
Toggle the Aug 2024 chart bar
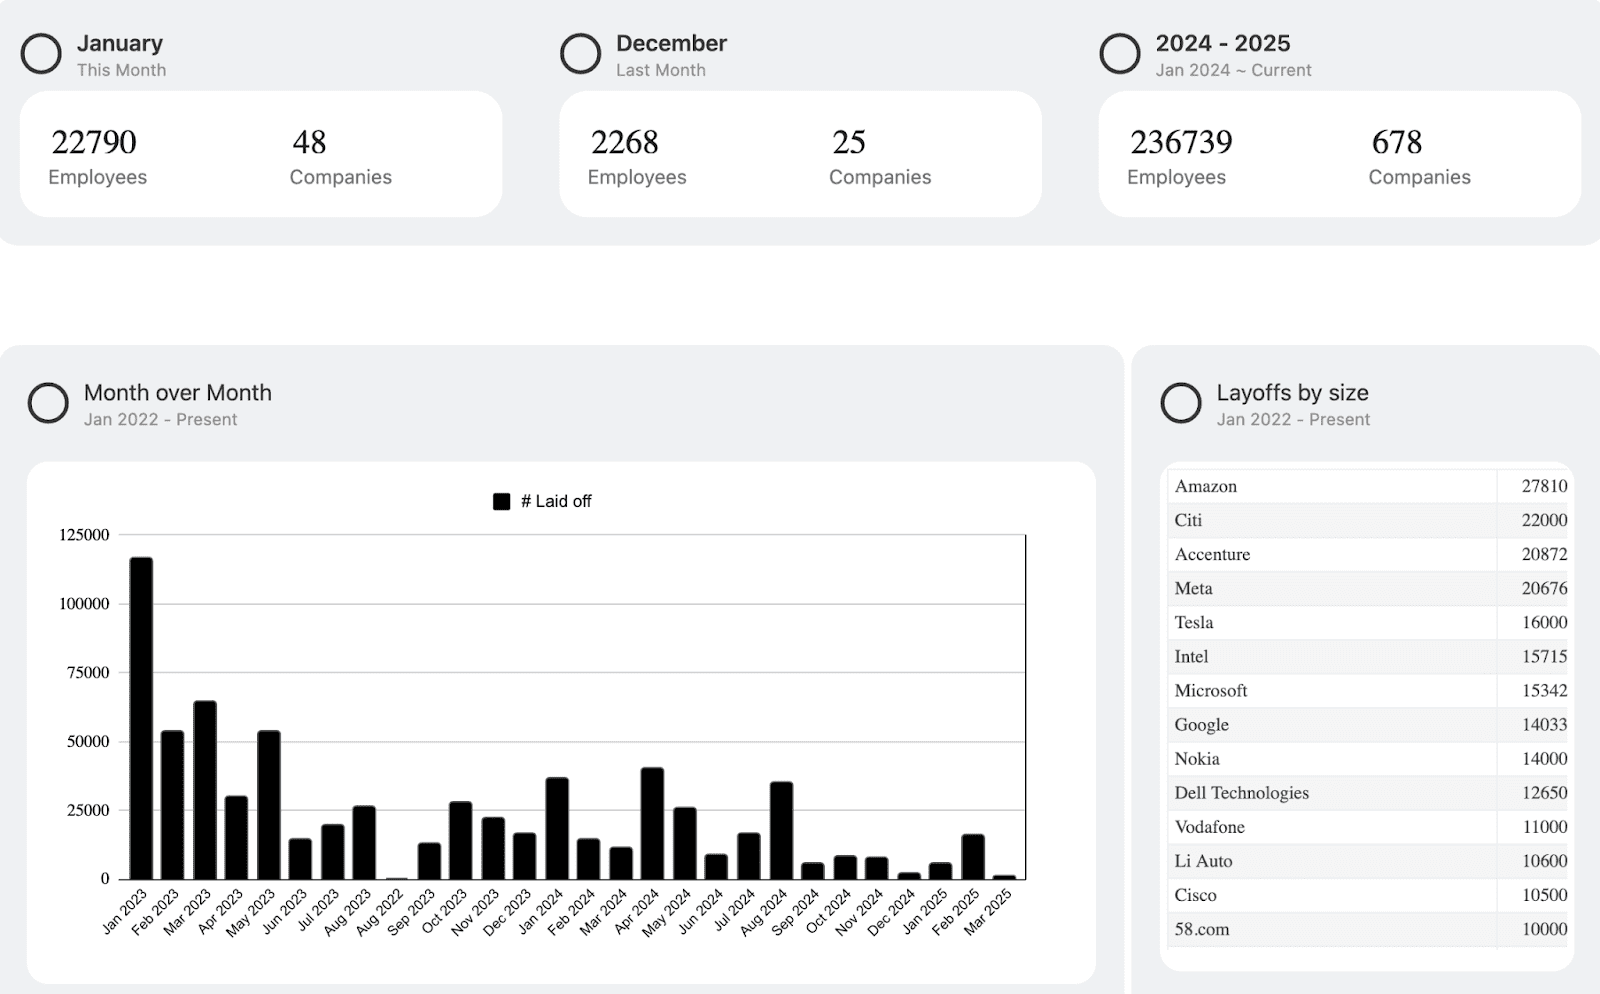click(x=780, y=830)
